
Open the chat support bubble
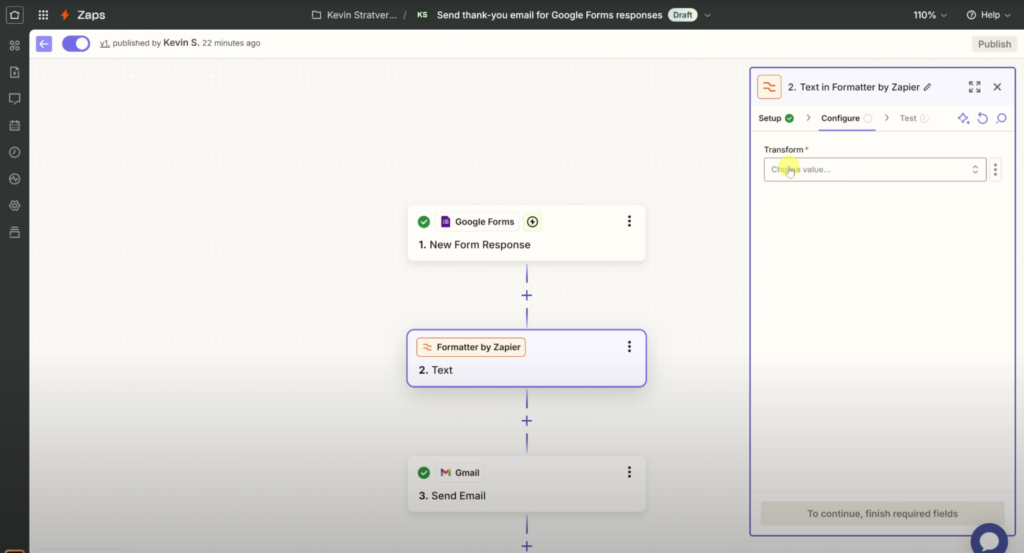pyautogui.click(x=989, y=539)
